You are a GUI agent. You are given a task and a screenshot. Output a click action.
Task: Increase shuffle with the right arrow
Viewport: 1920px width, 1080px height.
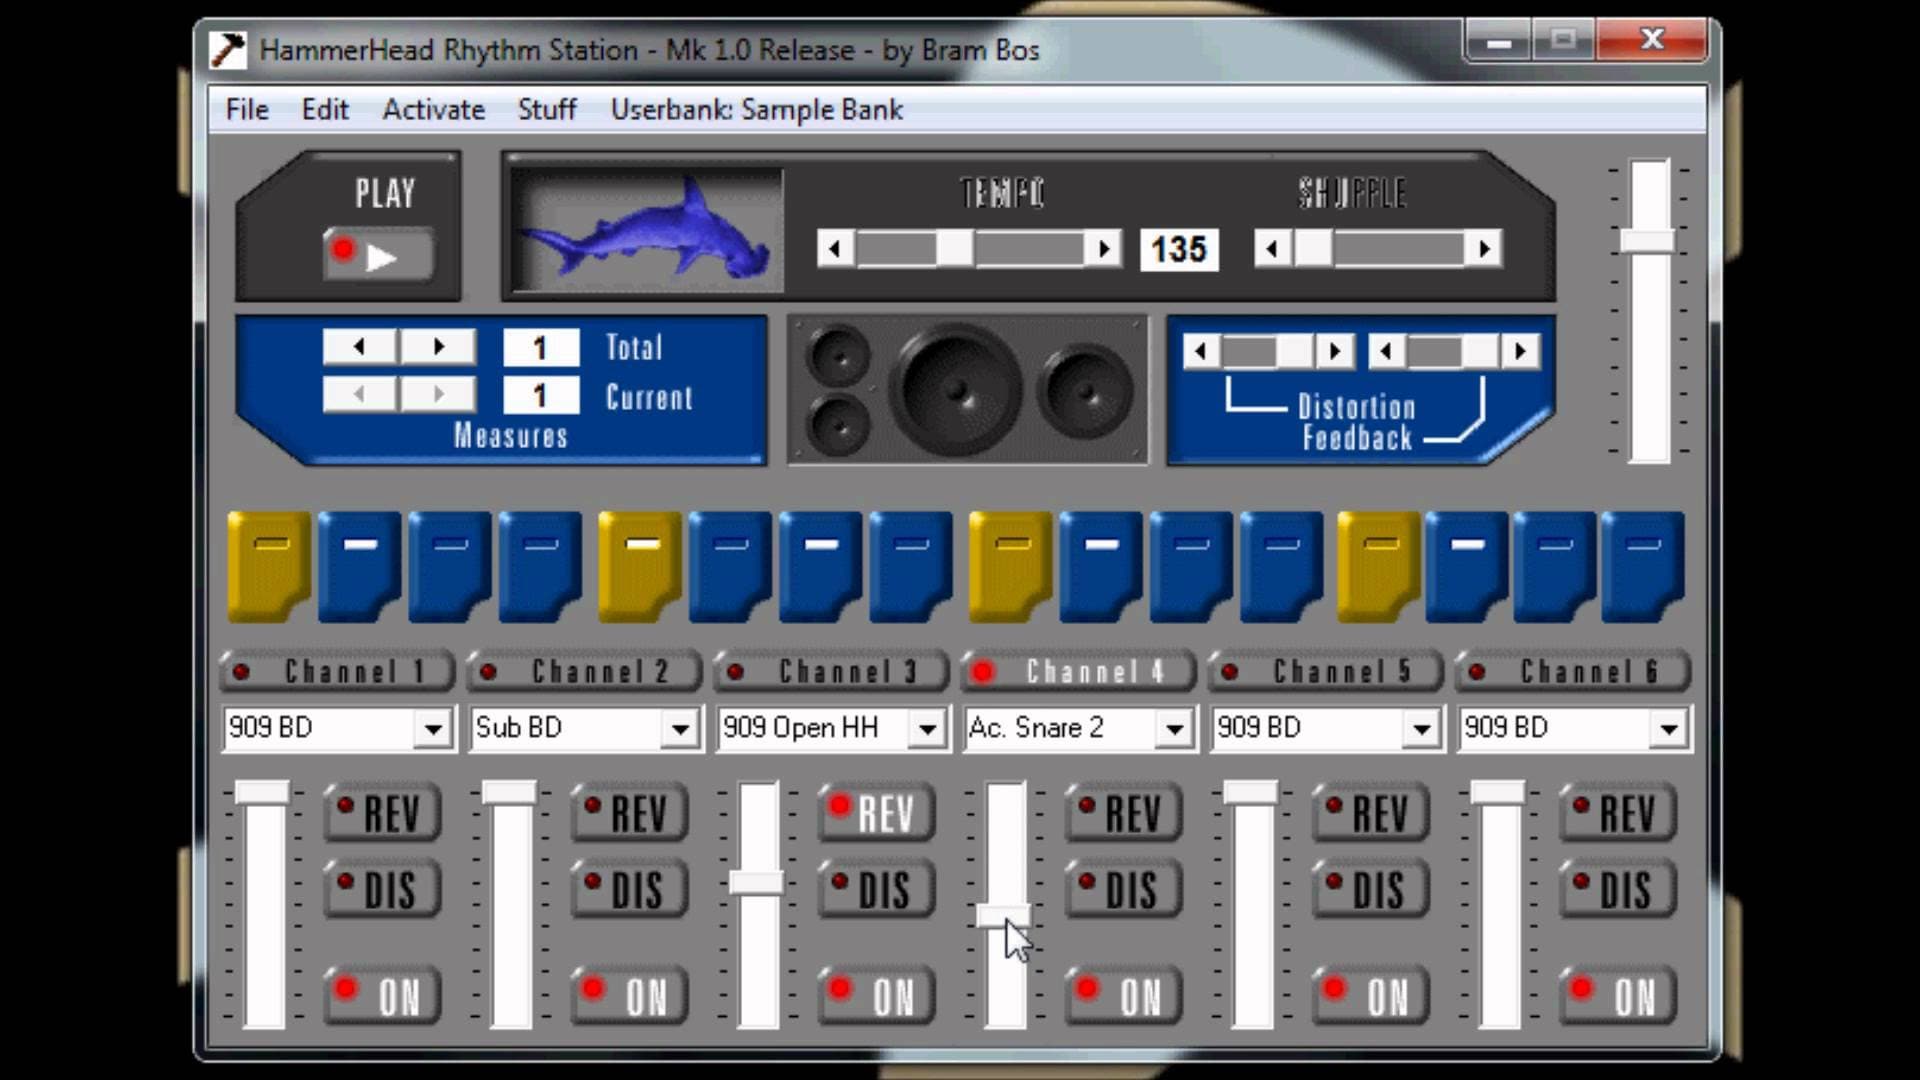1484,248
